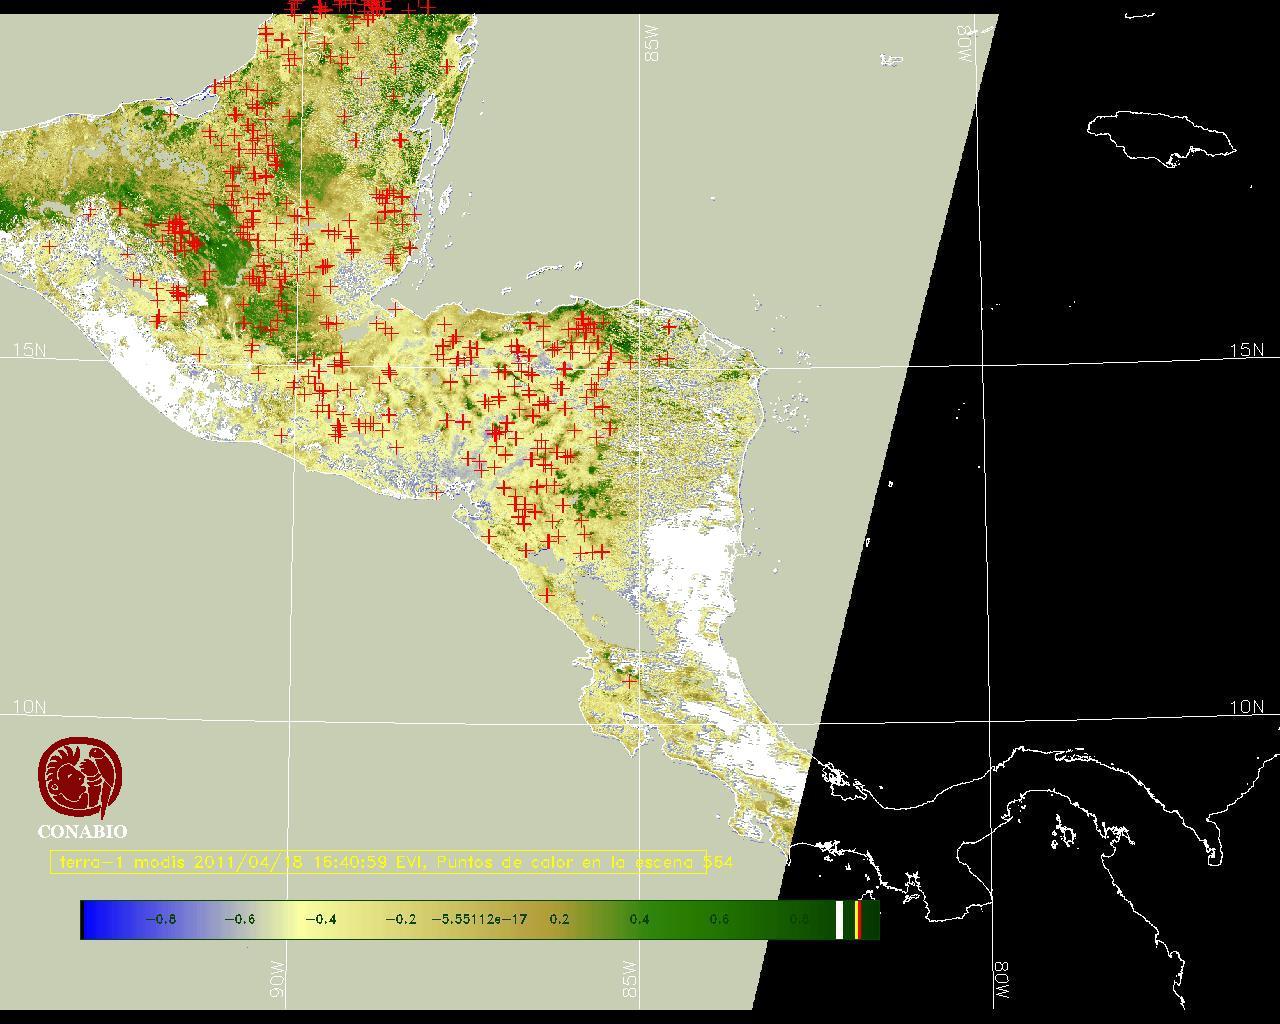Click the CONABIO text under the logo
This screenshot has width=1280, height=1024.
[82, 832]
